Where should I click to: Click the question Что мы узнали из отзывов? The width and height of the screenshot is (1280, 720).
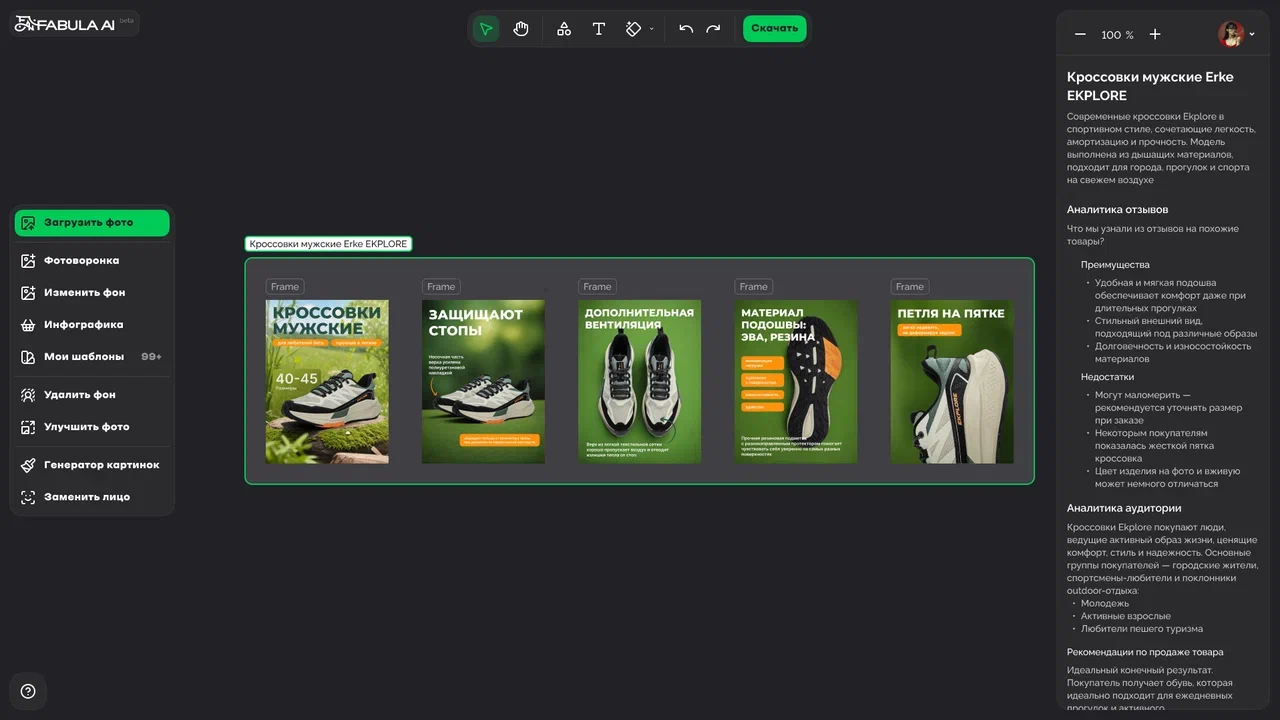pos(1153,235)
